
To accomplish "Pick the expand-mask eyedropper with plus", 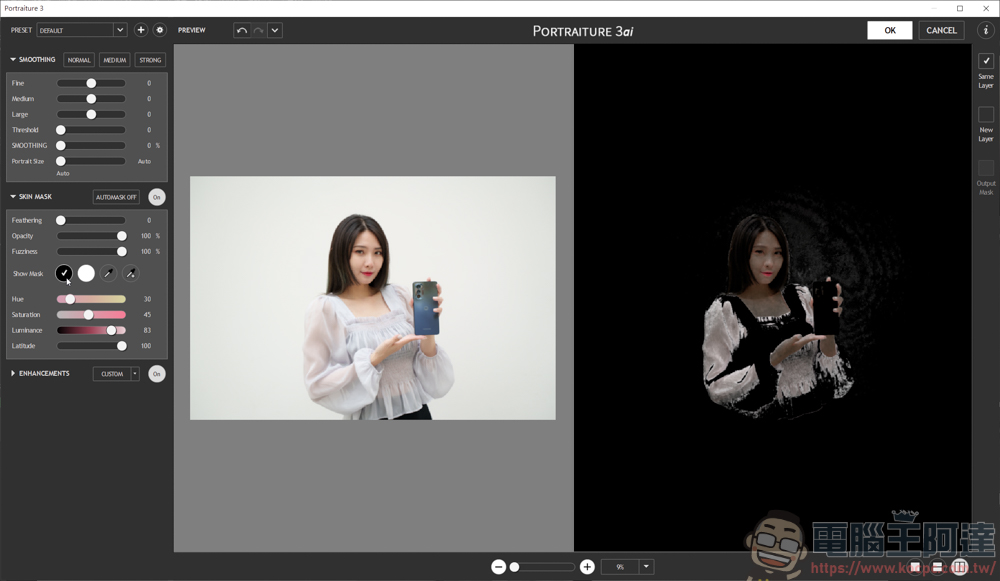I will click(x=131, y=273).
